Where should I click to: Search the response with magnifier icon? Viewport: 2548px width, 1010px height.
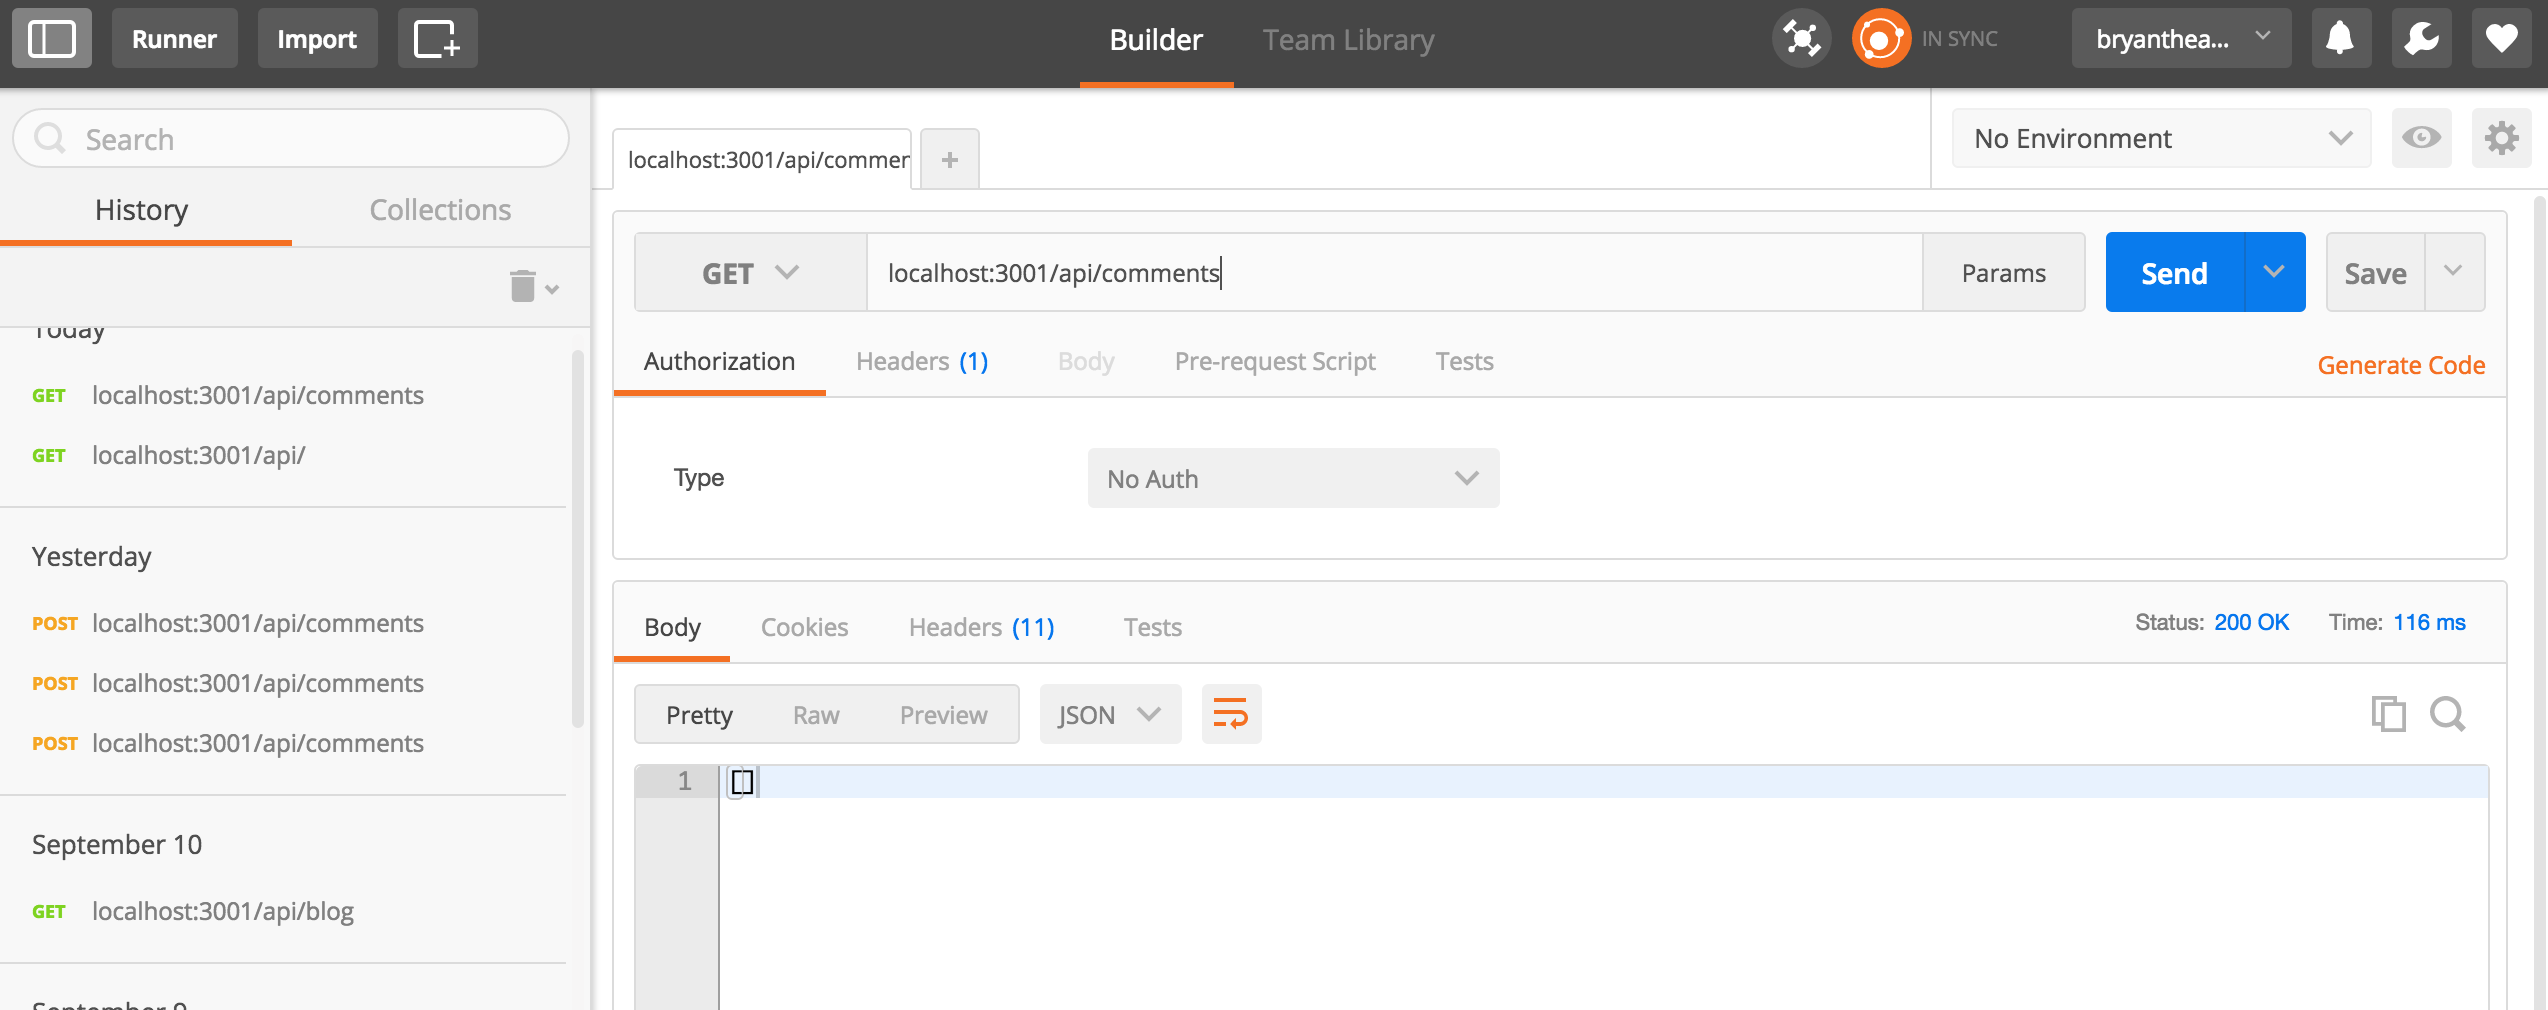2447,714
